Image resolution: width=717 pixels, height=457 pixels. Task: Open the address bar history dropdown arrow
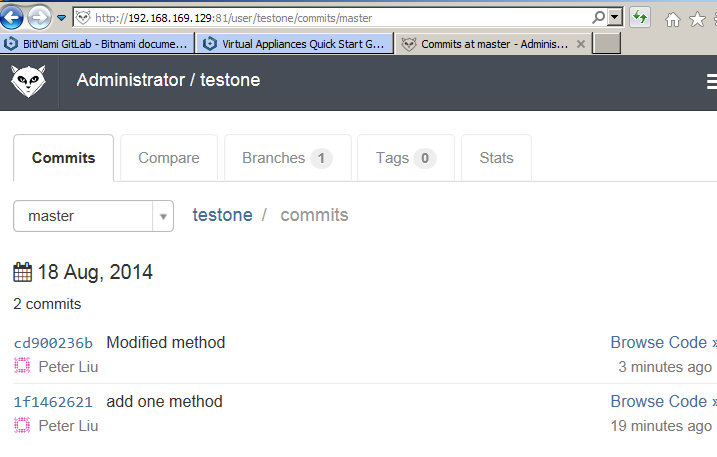click(x=615, y=17)
